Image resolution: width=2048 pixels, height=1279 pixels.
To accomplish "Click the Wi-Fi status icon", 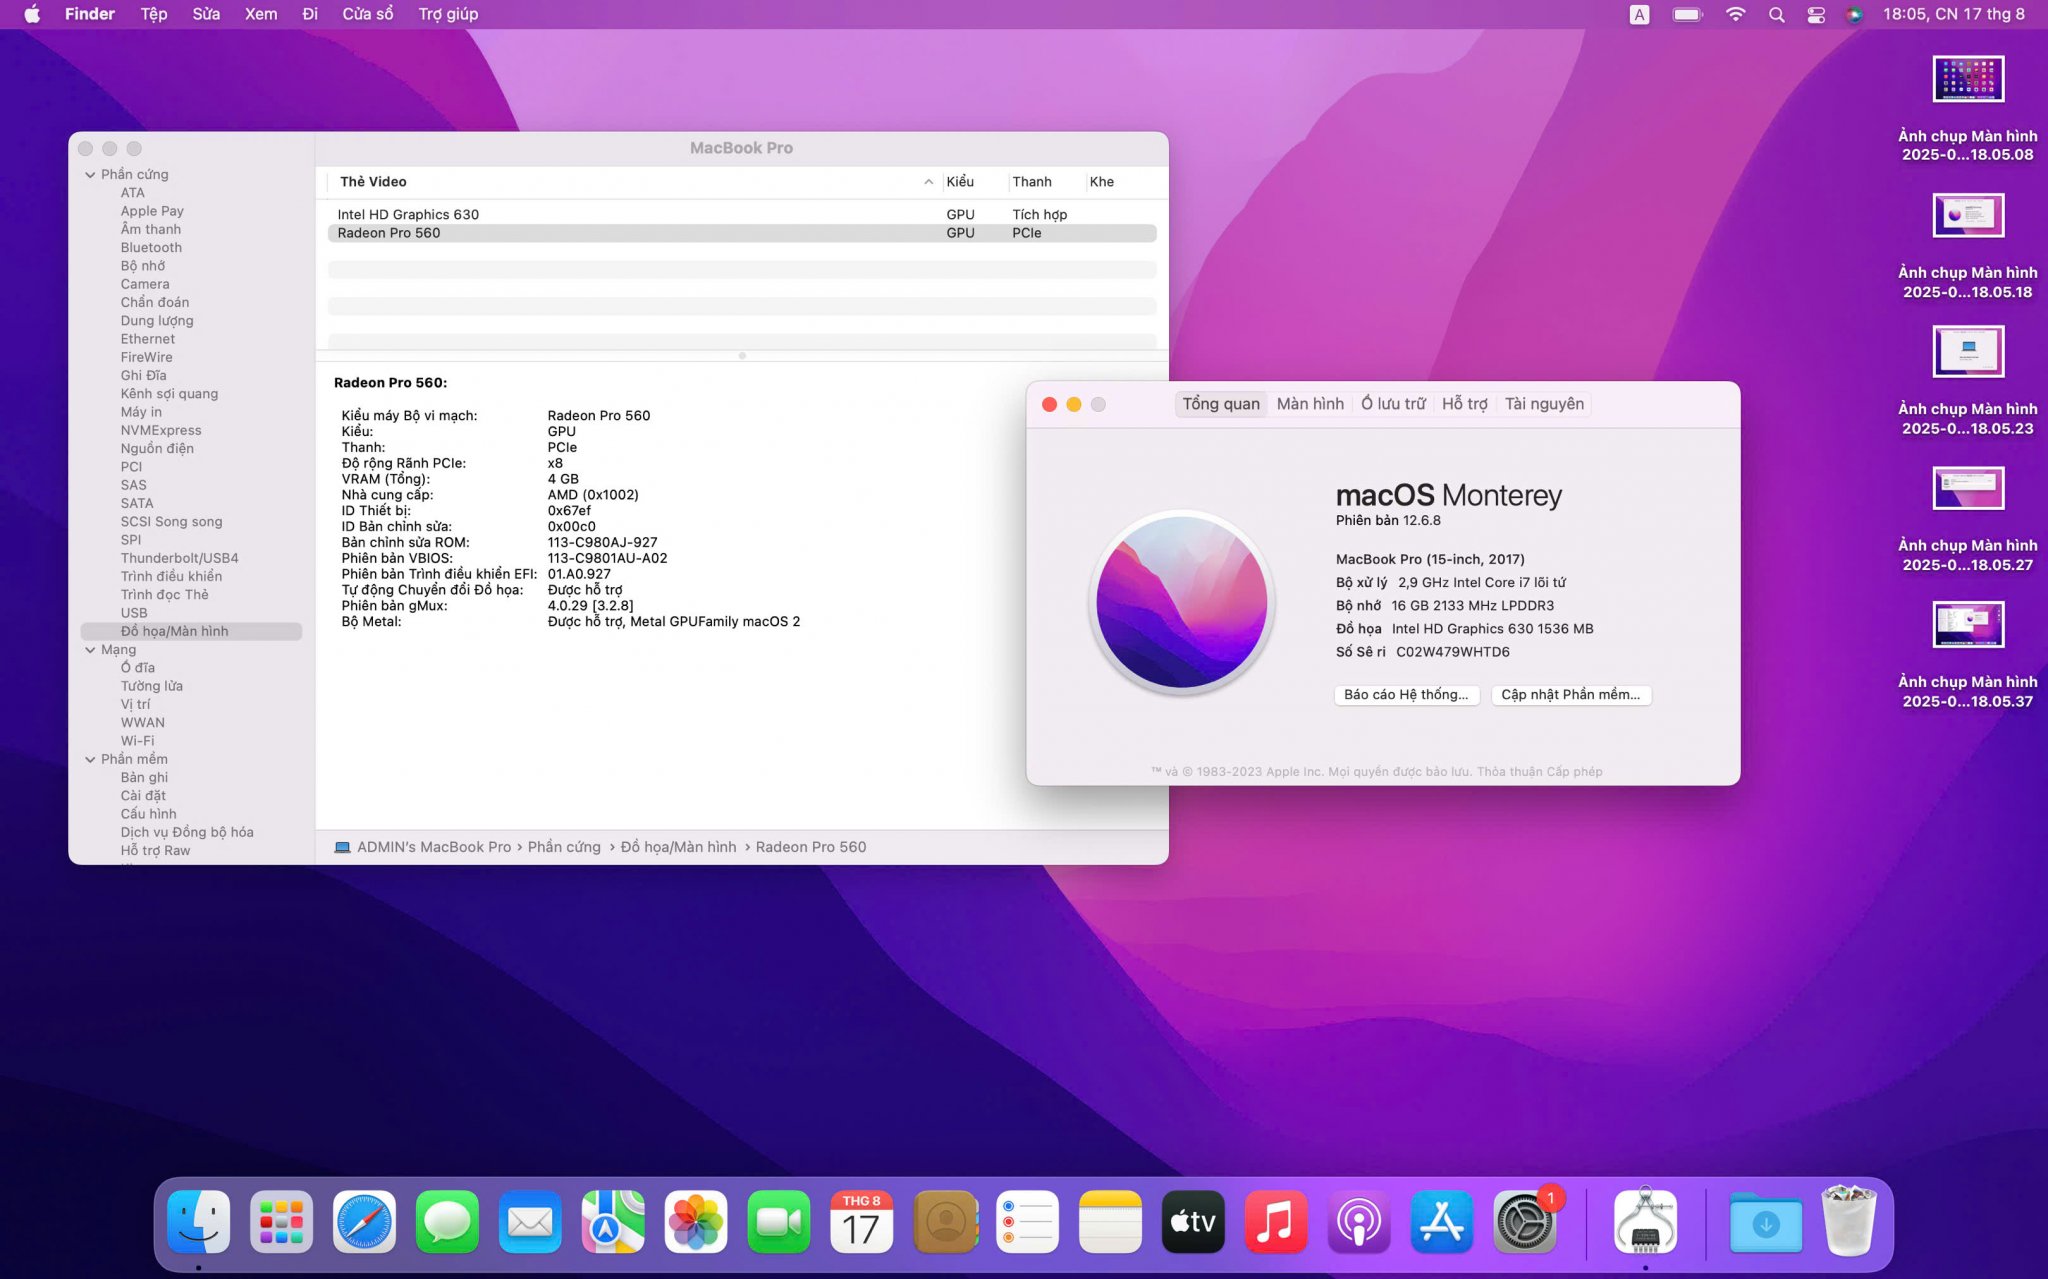I will pos(1735,14).
